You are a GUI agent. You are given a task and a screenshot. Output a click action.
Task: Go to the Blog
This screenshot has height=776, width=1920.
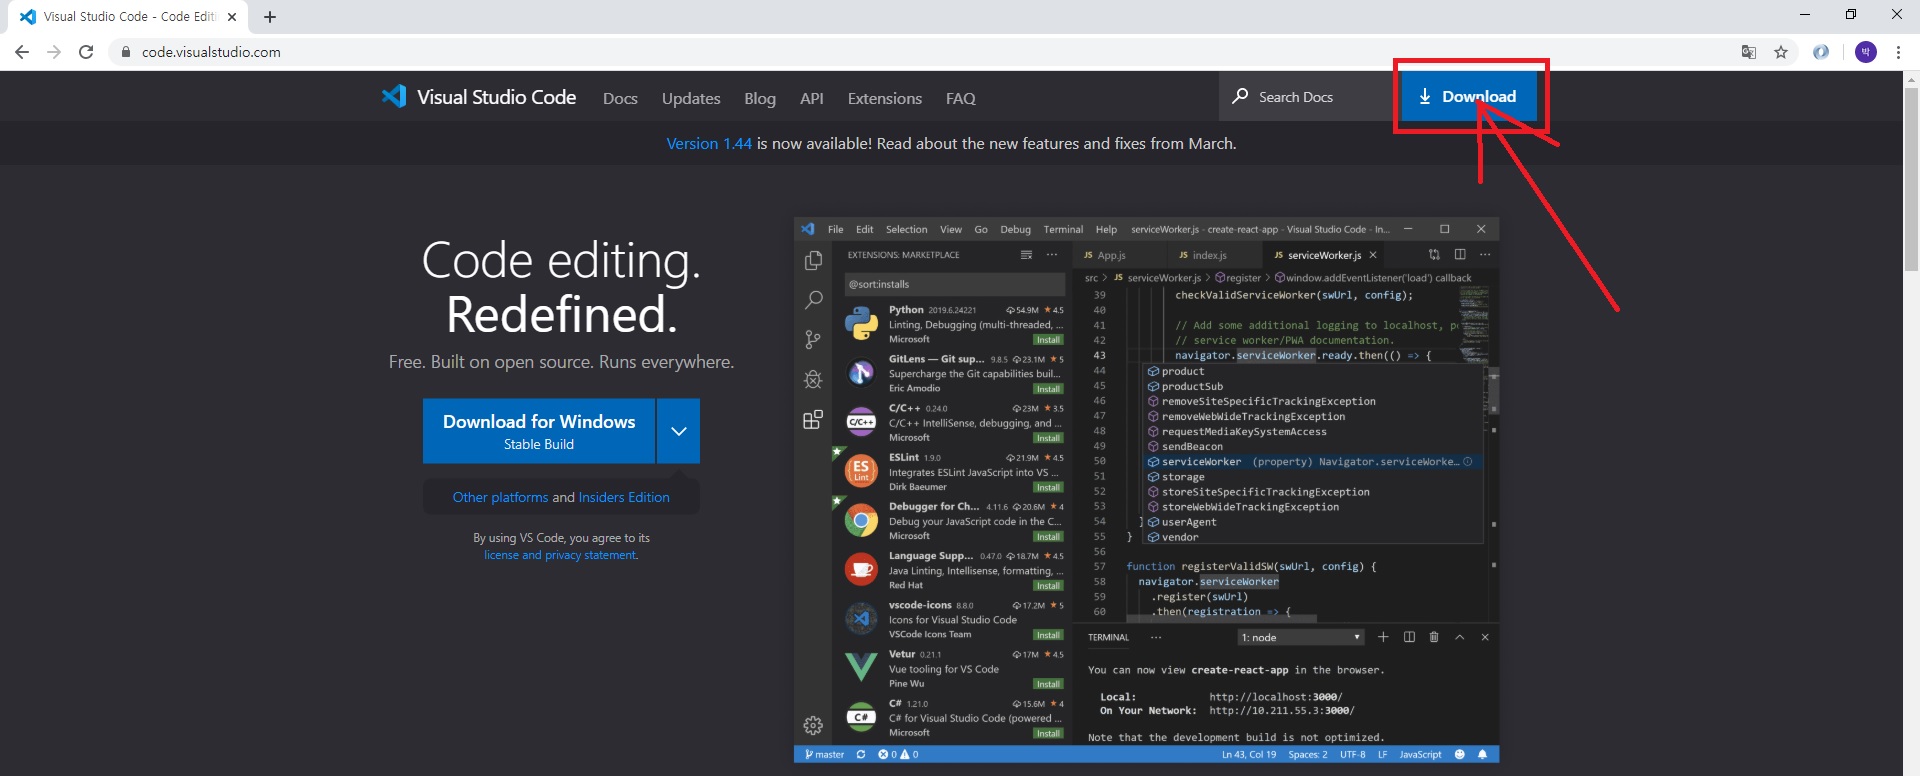point(760,98)
